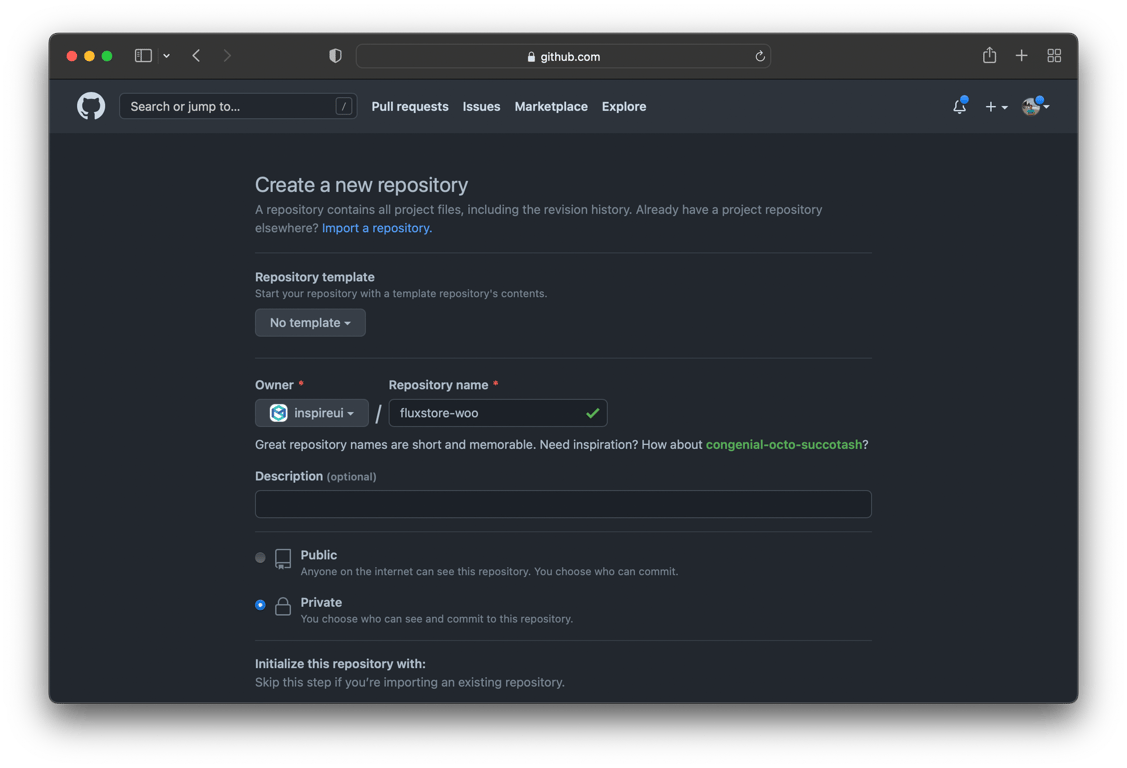Click the Description input field
The height and width of the screenshot is (768, 1127).
(564, 504)
